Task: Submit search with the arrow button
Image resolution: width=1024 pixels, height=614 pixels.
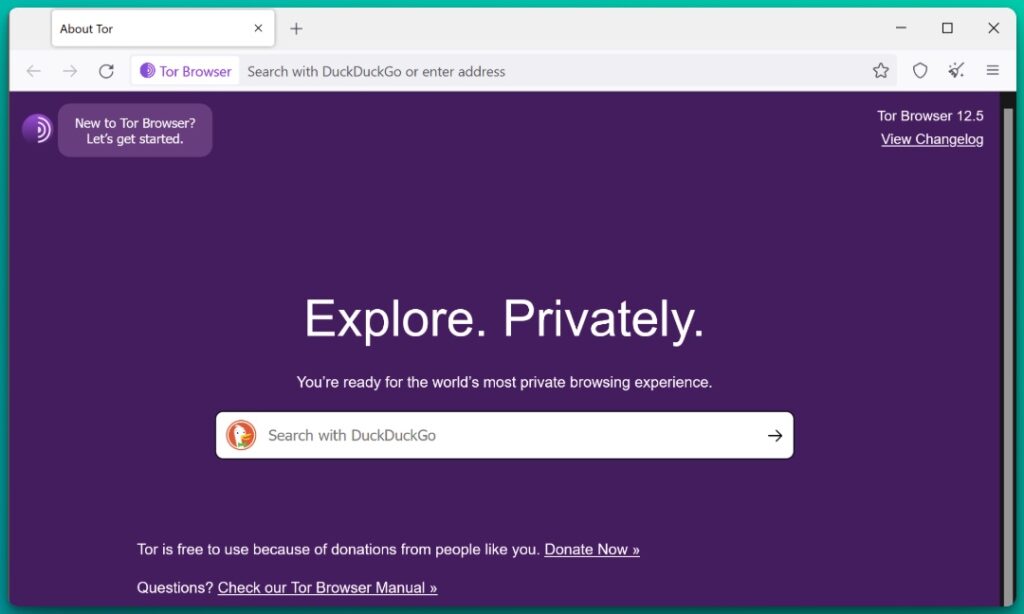Action: [x=774, y=435]
